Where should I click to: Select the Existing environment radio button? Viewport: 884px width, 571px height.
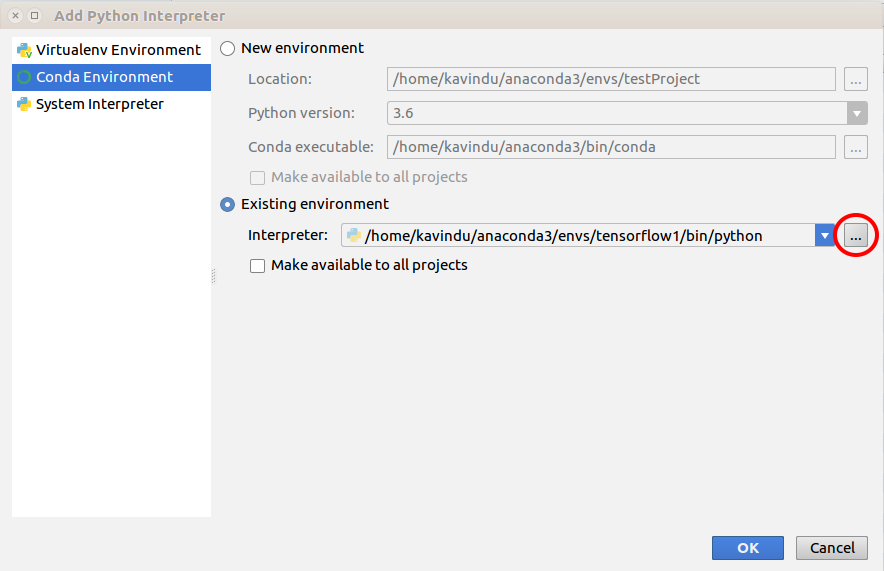pyautogui.click(x=228, y=204)
